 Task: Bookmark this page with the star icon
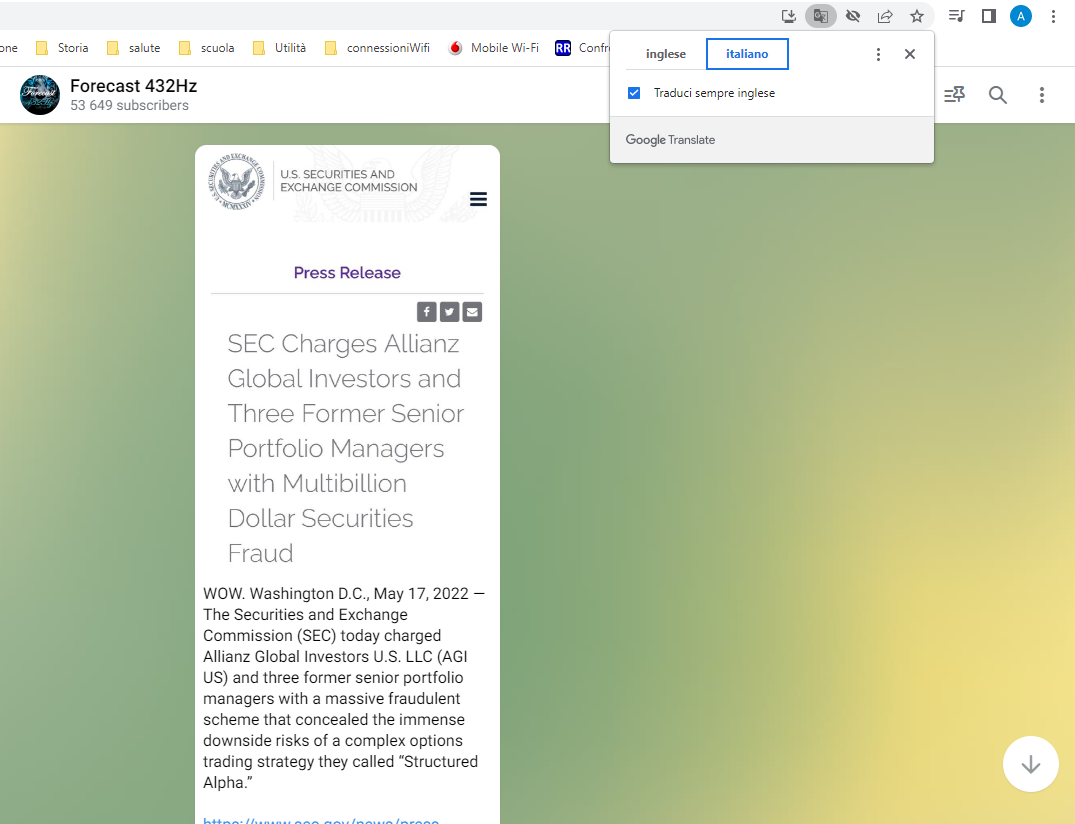[917, 16]
